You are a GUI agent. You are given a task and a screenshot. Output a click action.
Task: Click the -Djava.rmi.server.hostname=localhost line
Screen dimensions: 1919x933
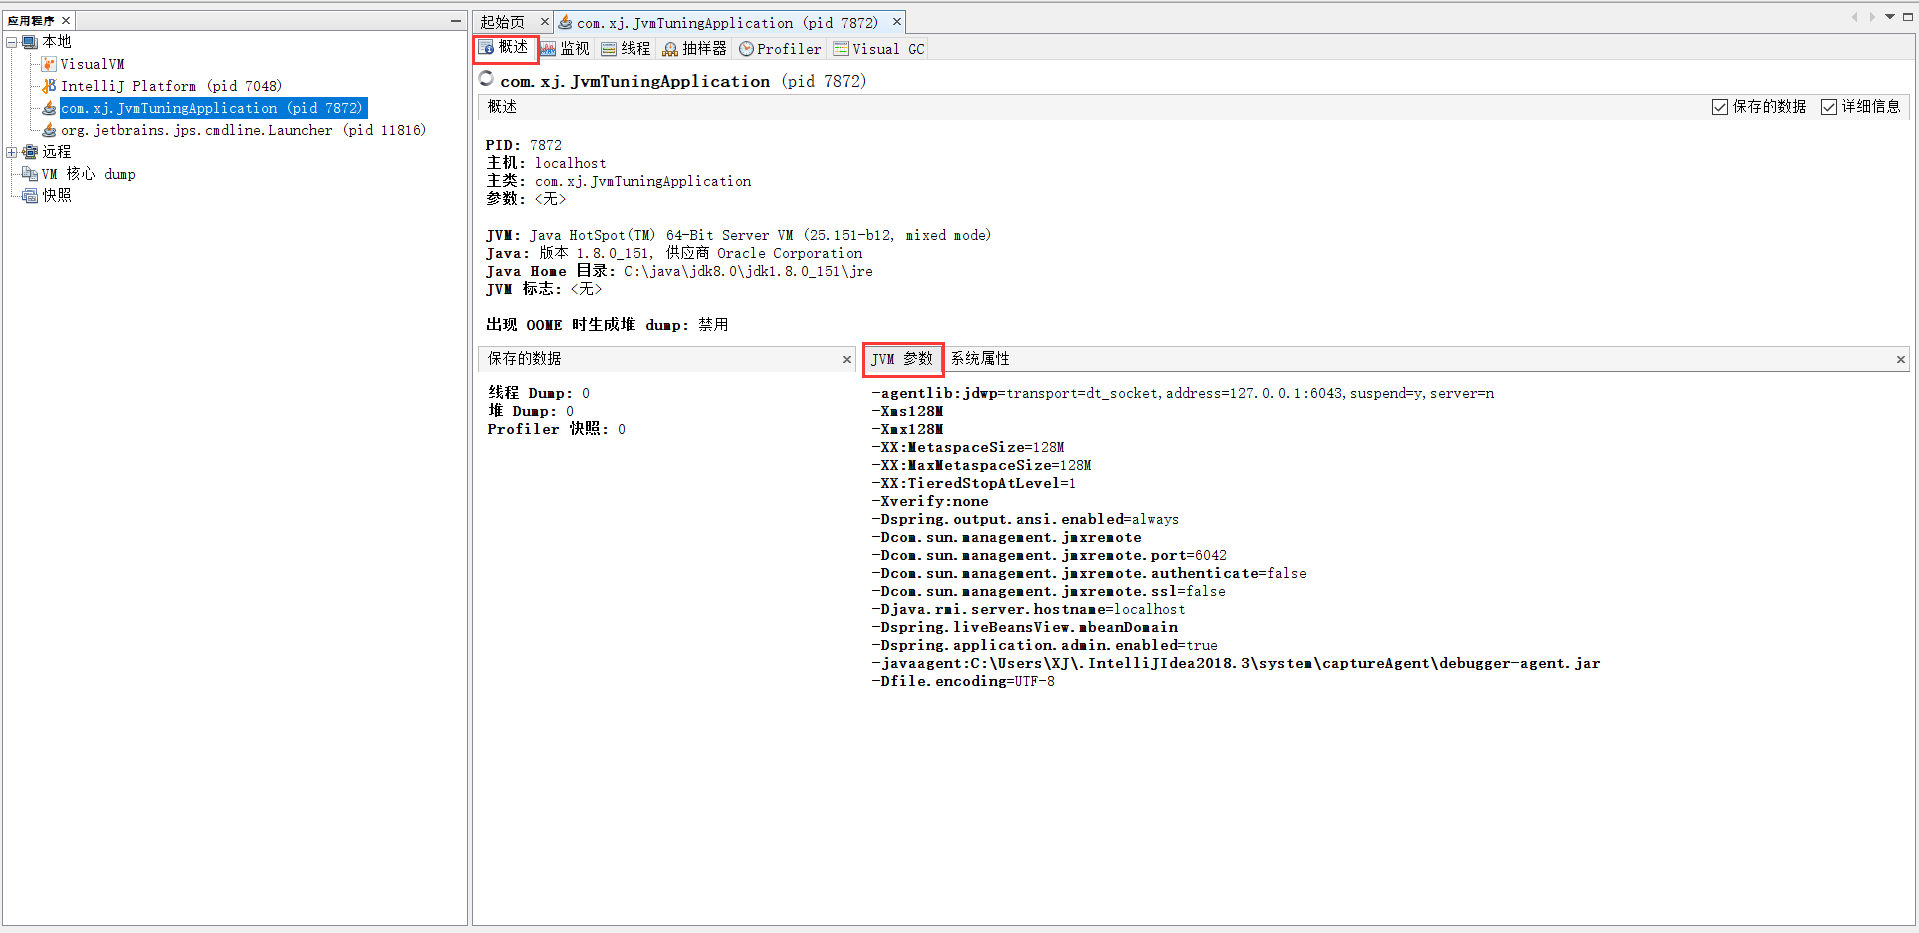tap(1028, 610)
